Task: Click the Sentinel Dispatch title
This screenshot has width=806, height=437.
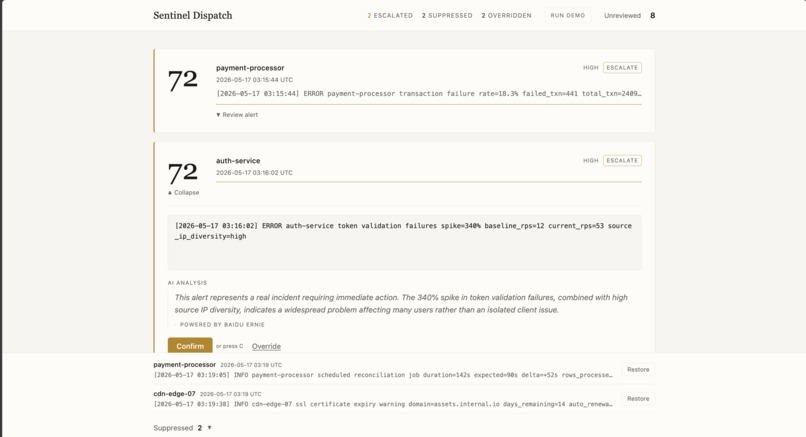Action: 193,15
